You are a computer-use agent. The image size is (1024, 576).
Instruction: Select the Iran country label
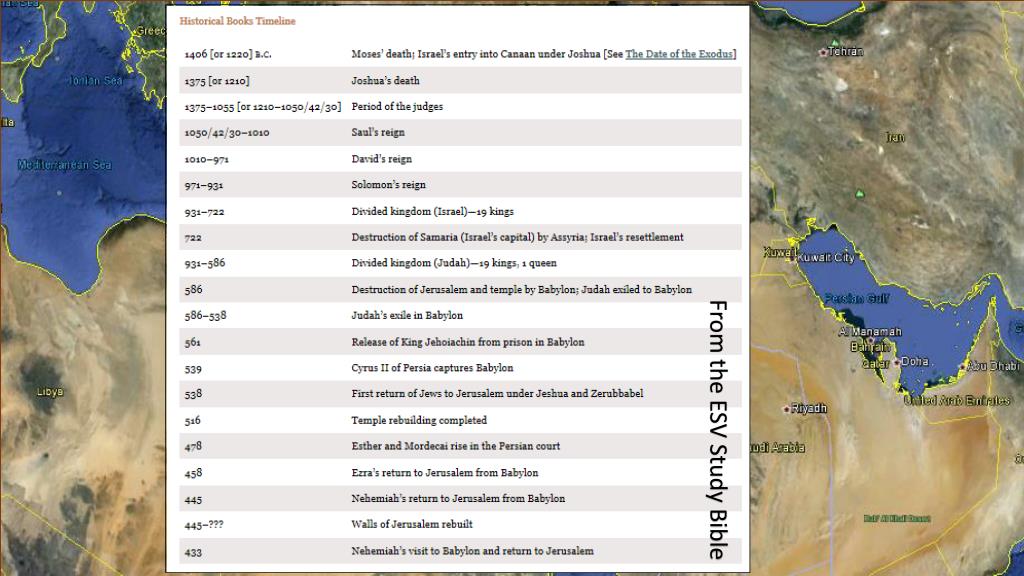[894, 137]
